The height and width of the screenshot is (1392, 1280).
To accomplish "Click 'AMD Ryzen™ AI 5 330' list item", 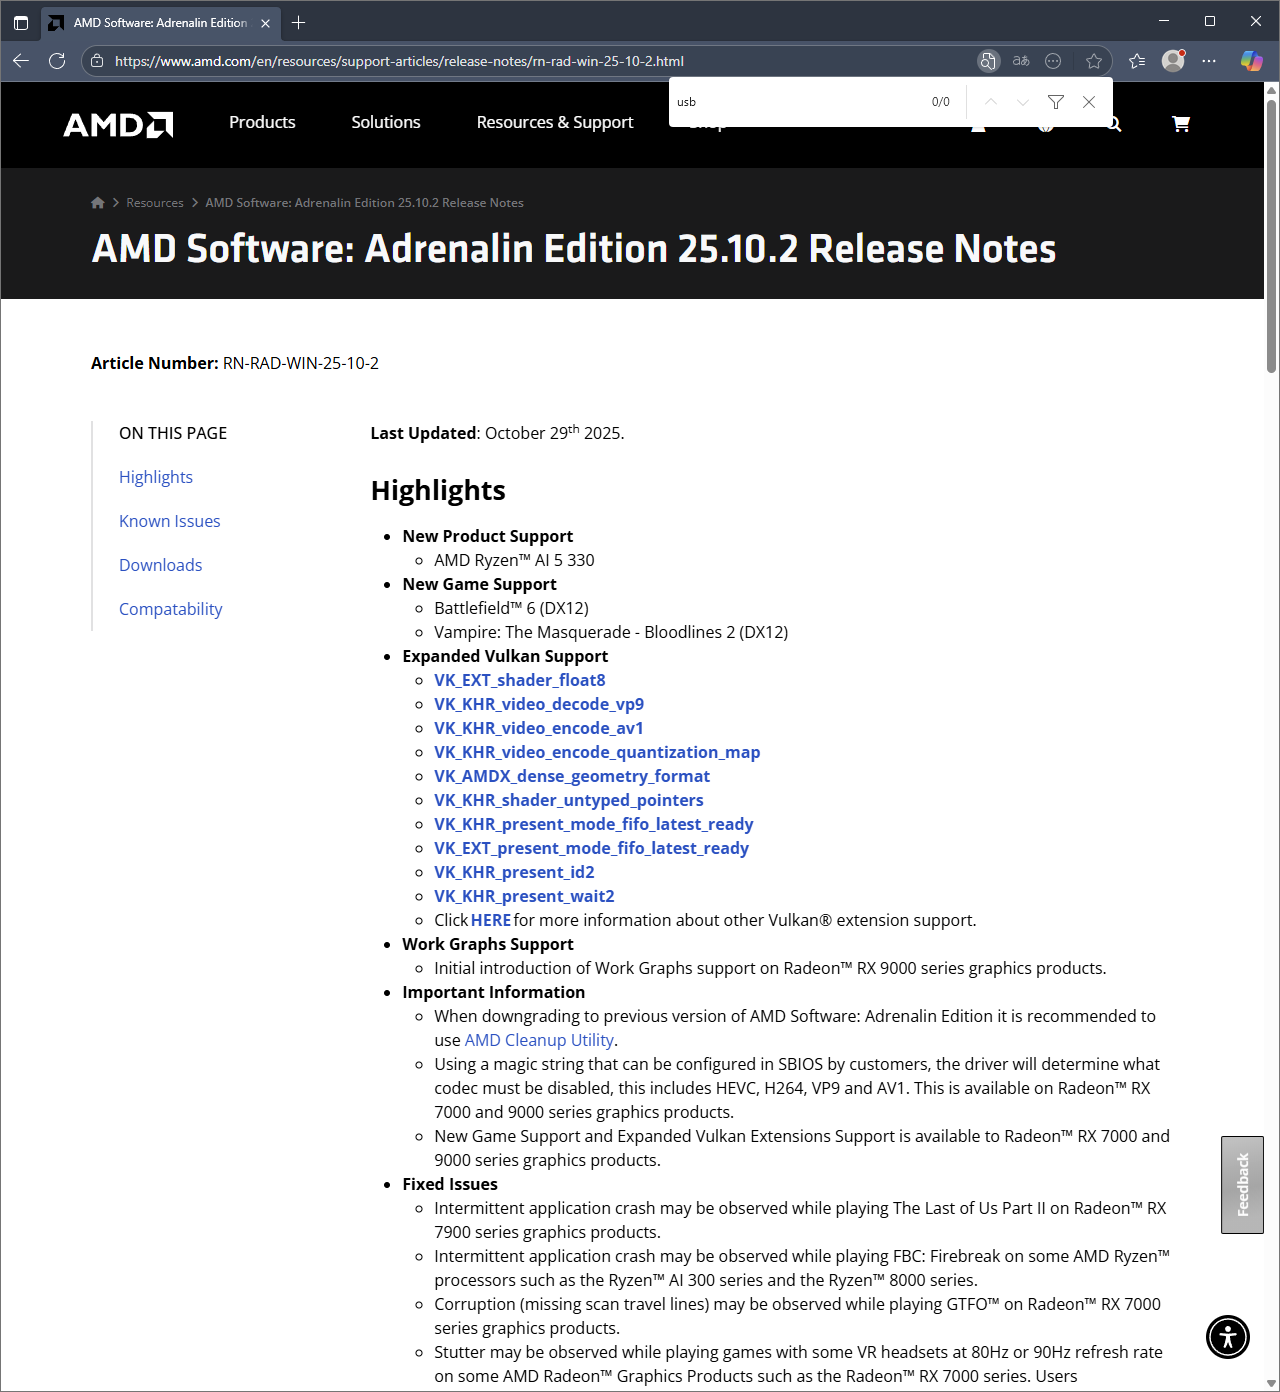I will click(514, 560).
